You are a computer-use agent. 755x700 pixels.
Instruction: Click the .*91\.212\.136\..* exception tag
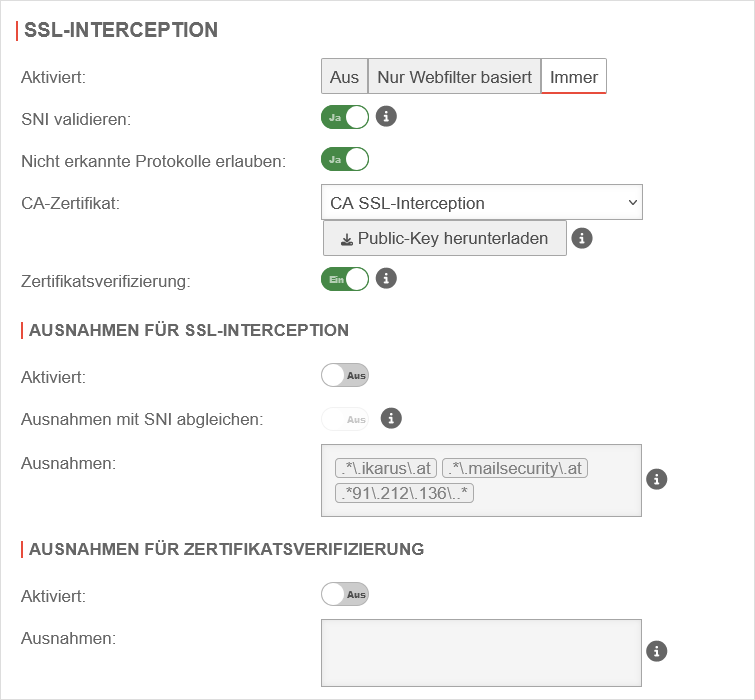click(x=406, y=492)
